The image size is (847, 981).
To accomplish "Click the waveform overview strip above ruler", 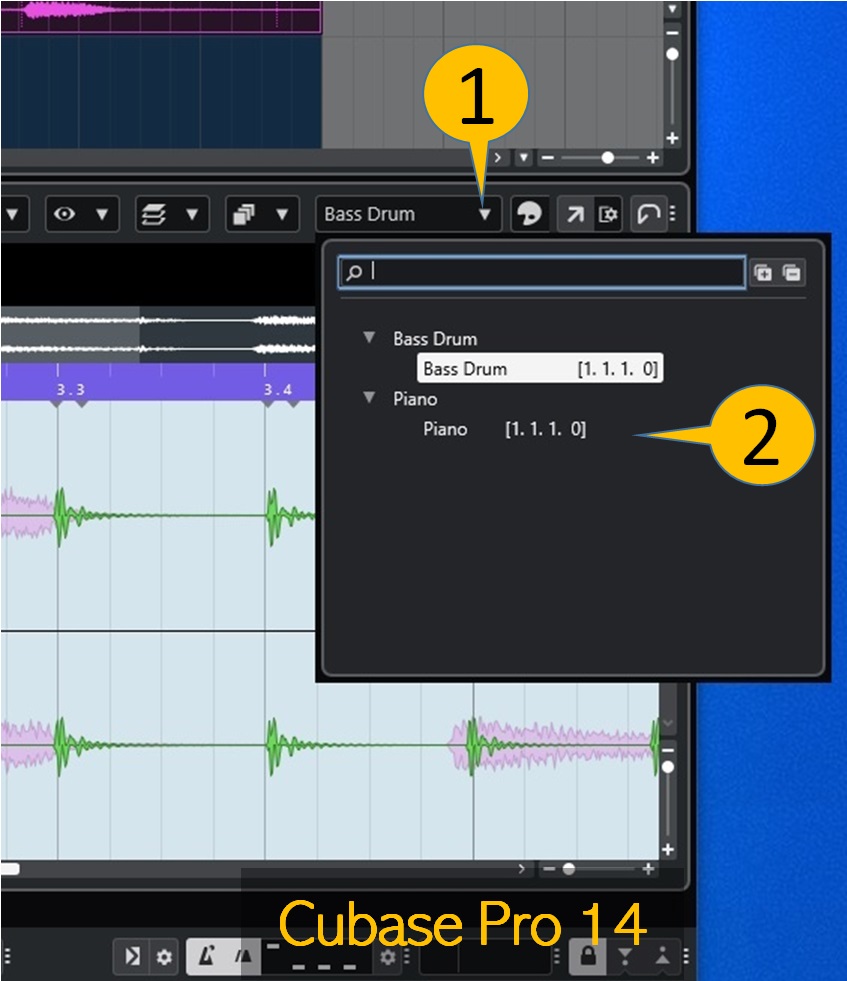I will pyautogui.click(x=158, y=334).
